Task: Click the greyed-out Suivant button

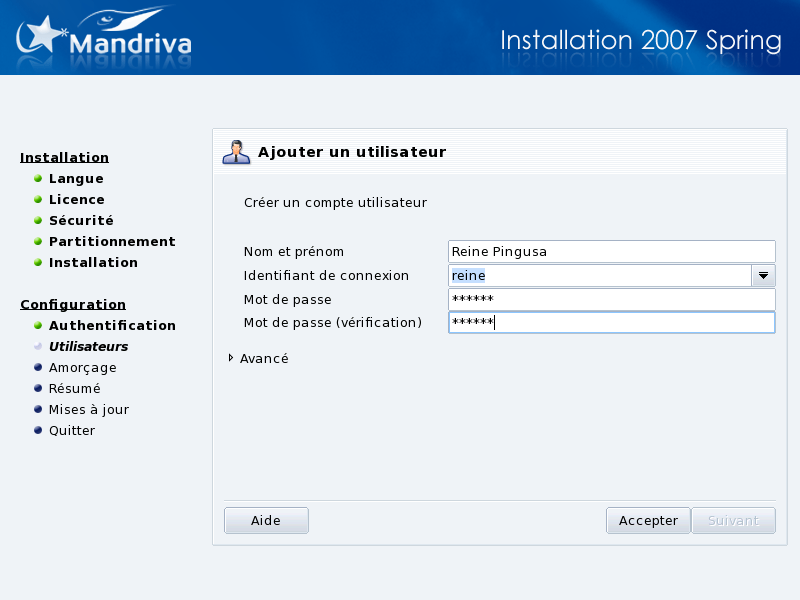Action: click(733, 521)
